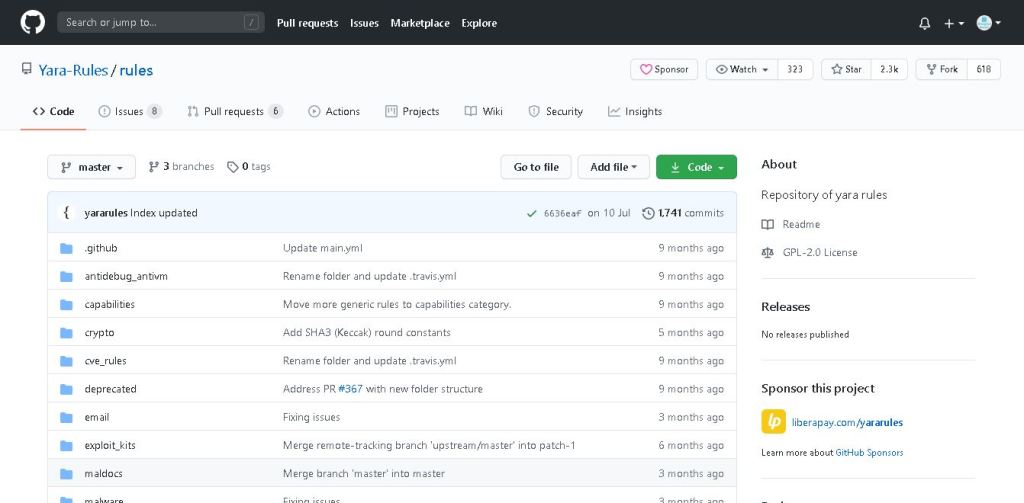Open the green Code dropdown
Image resolution: width=1024 pixels, height=503 pixels.
click(696, 167)
